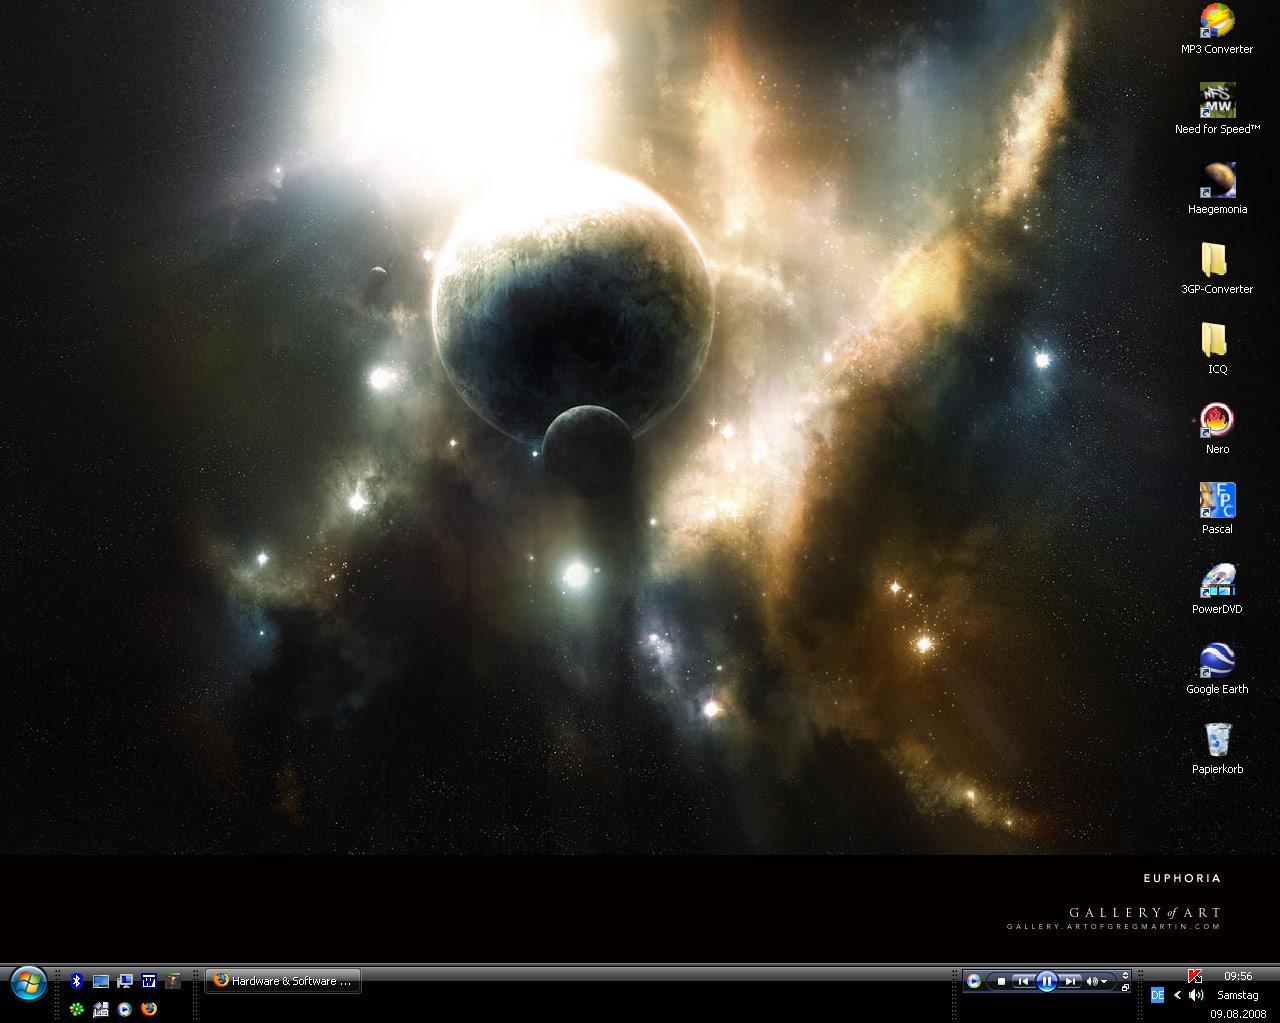The height and width of the screenshot is (1023, 1280).
Task: Skip to next track in media toolbar
Action: (x=1069, y=981)
